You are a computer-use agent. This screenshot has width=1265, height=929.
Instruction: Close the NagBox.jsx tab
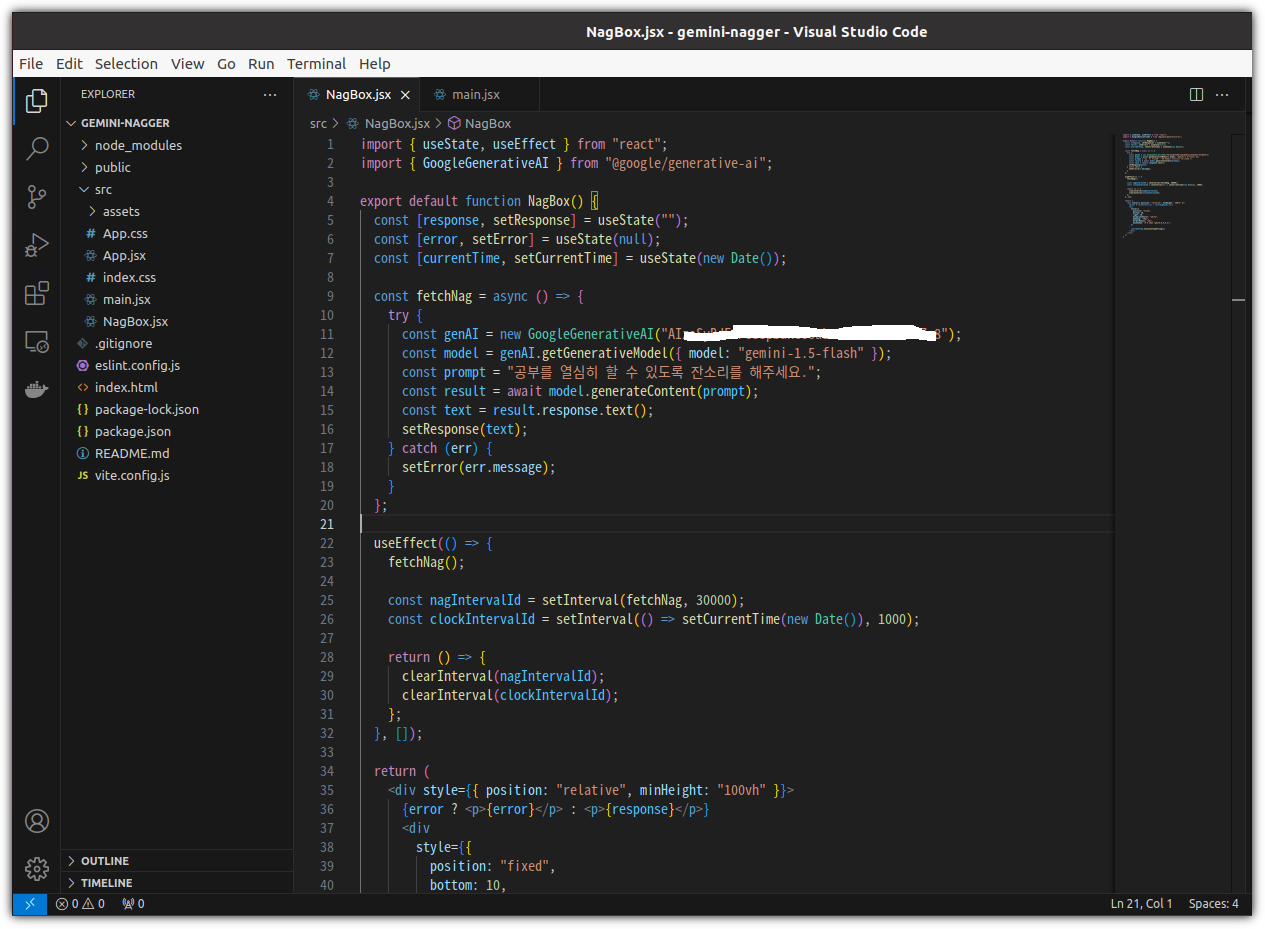click(x=405, y=95)
